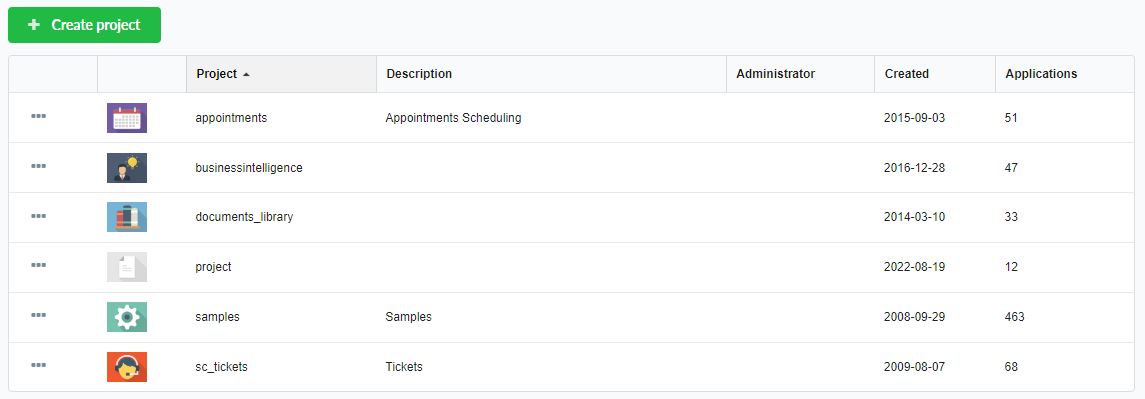The width and height of the screenshot is (1145, 399).
Task: Open the three-dot menu for samples
Action: click(x=39, y=314)
